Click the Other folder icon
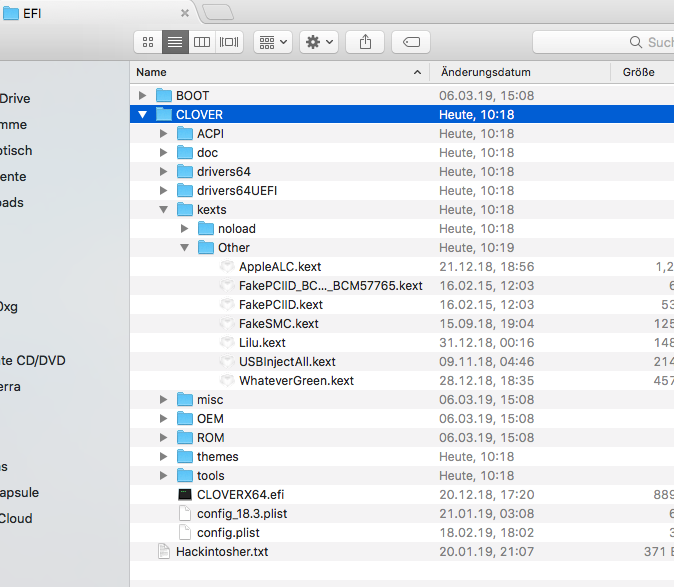 click(206, 247)
